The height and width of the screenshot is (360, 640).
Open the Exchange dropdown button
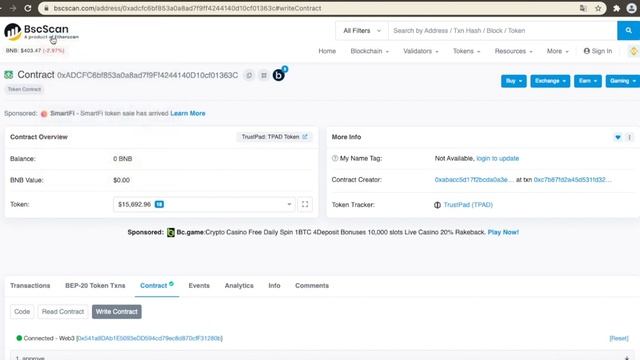[x=550, y=81]
